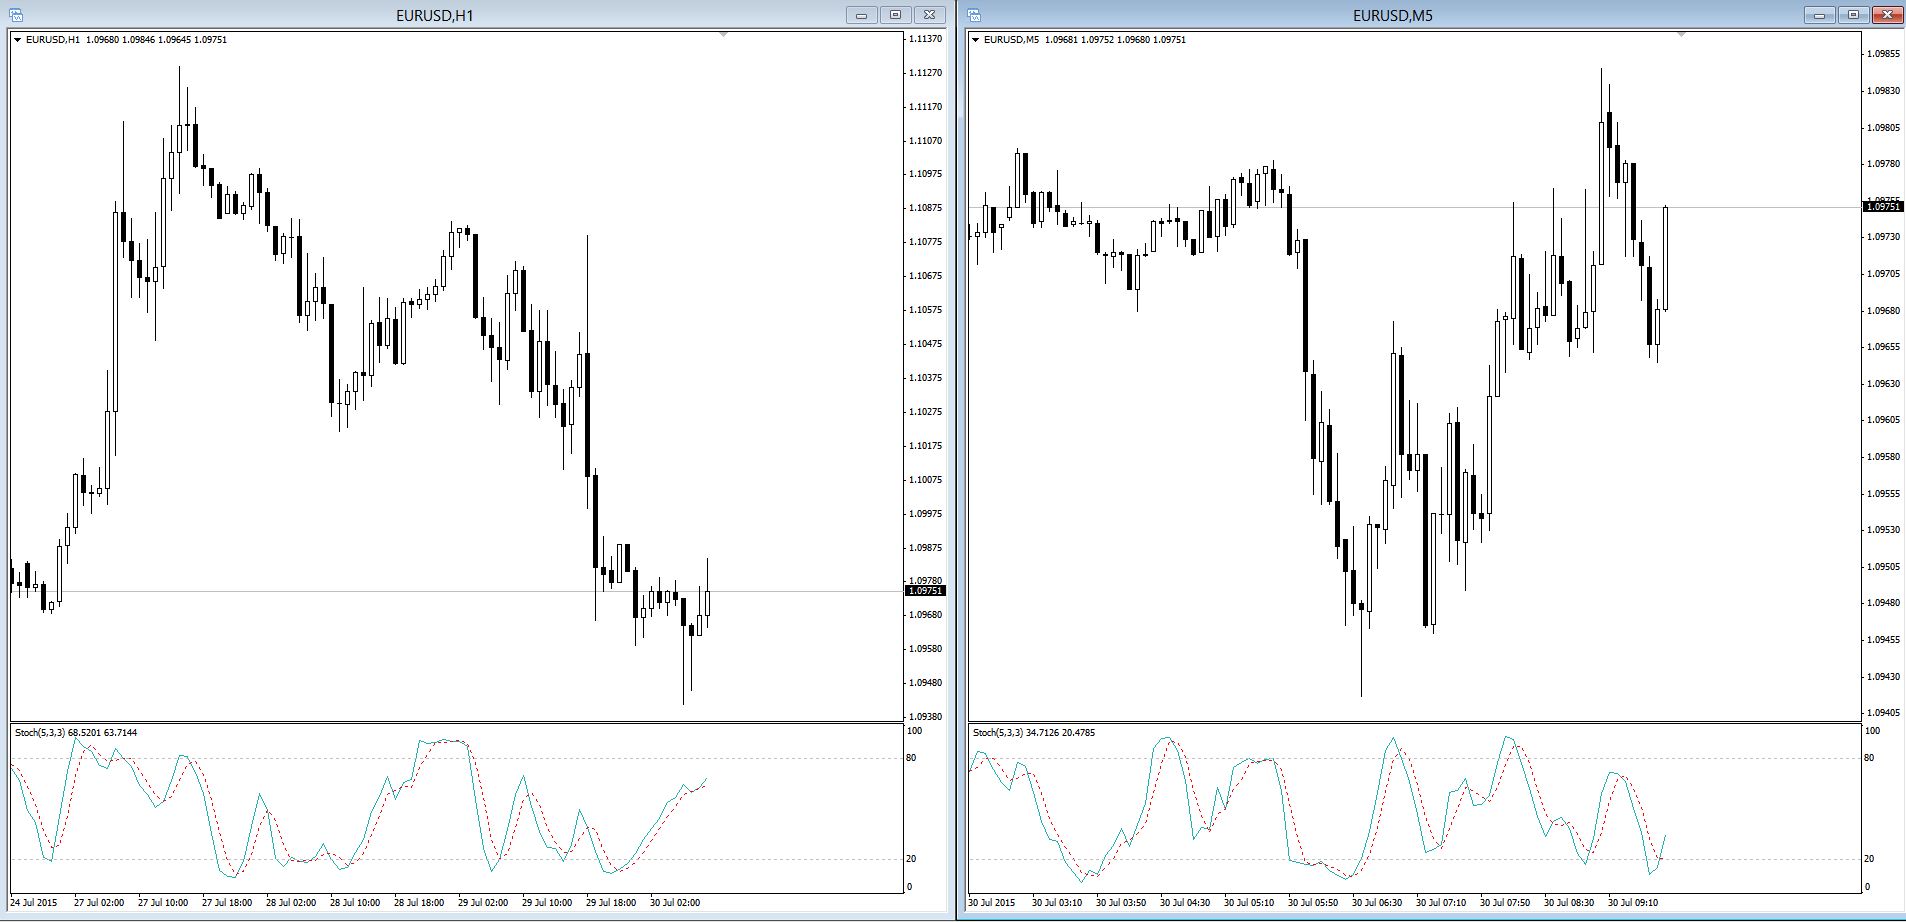Click the 30 Jul 06:30 time label
This screenshot has height=922, width=1906.
click(x=1377, y=903)
